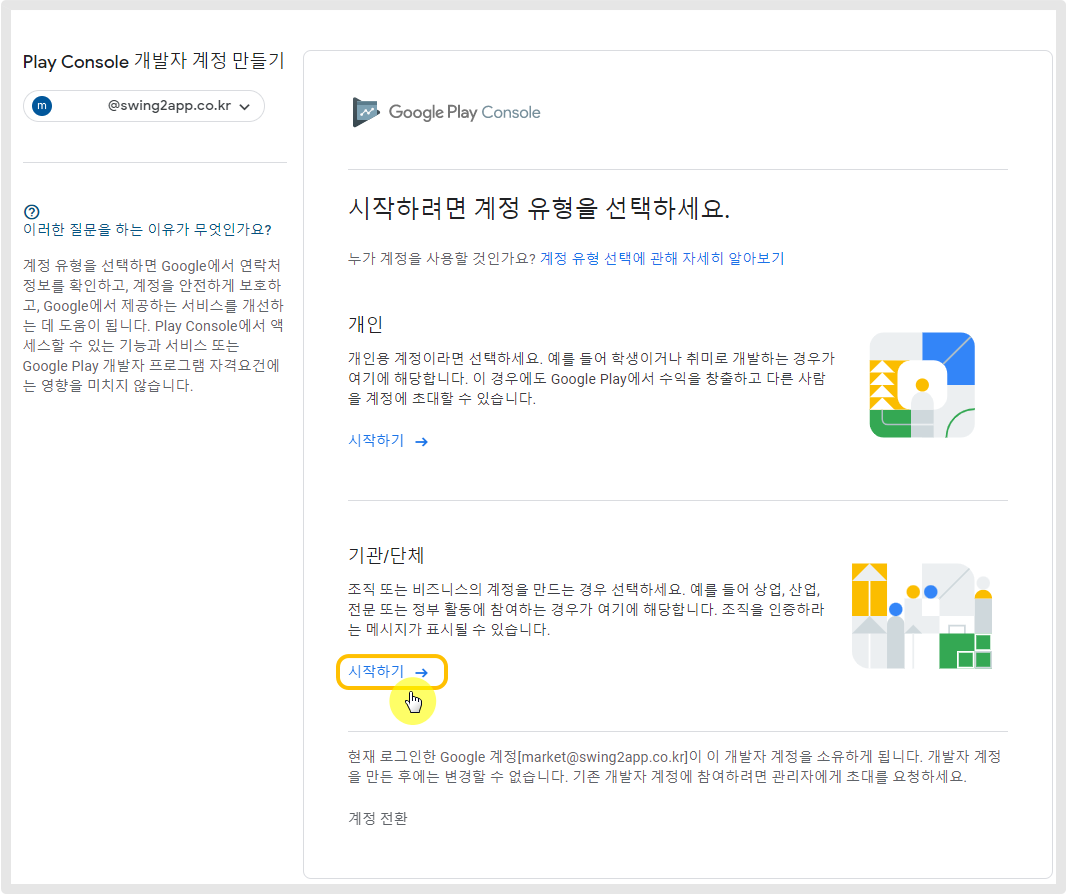Click 이러한 질문을 하는 이유가 무엇인가요? text
Screen dimensions: 1066x896
coord(147,230)
